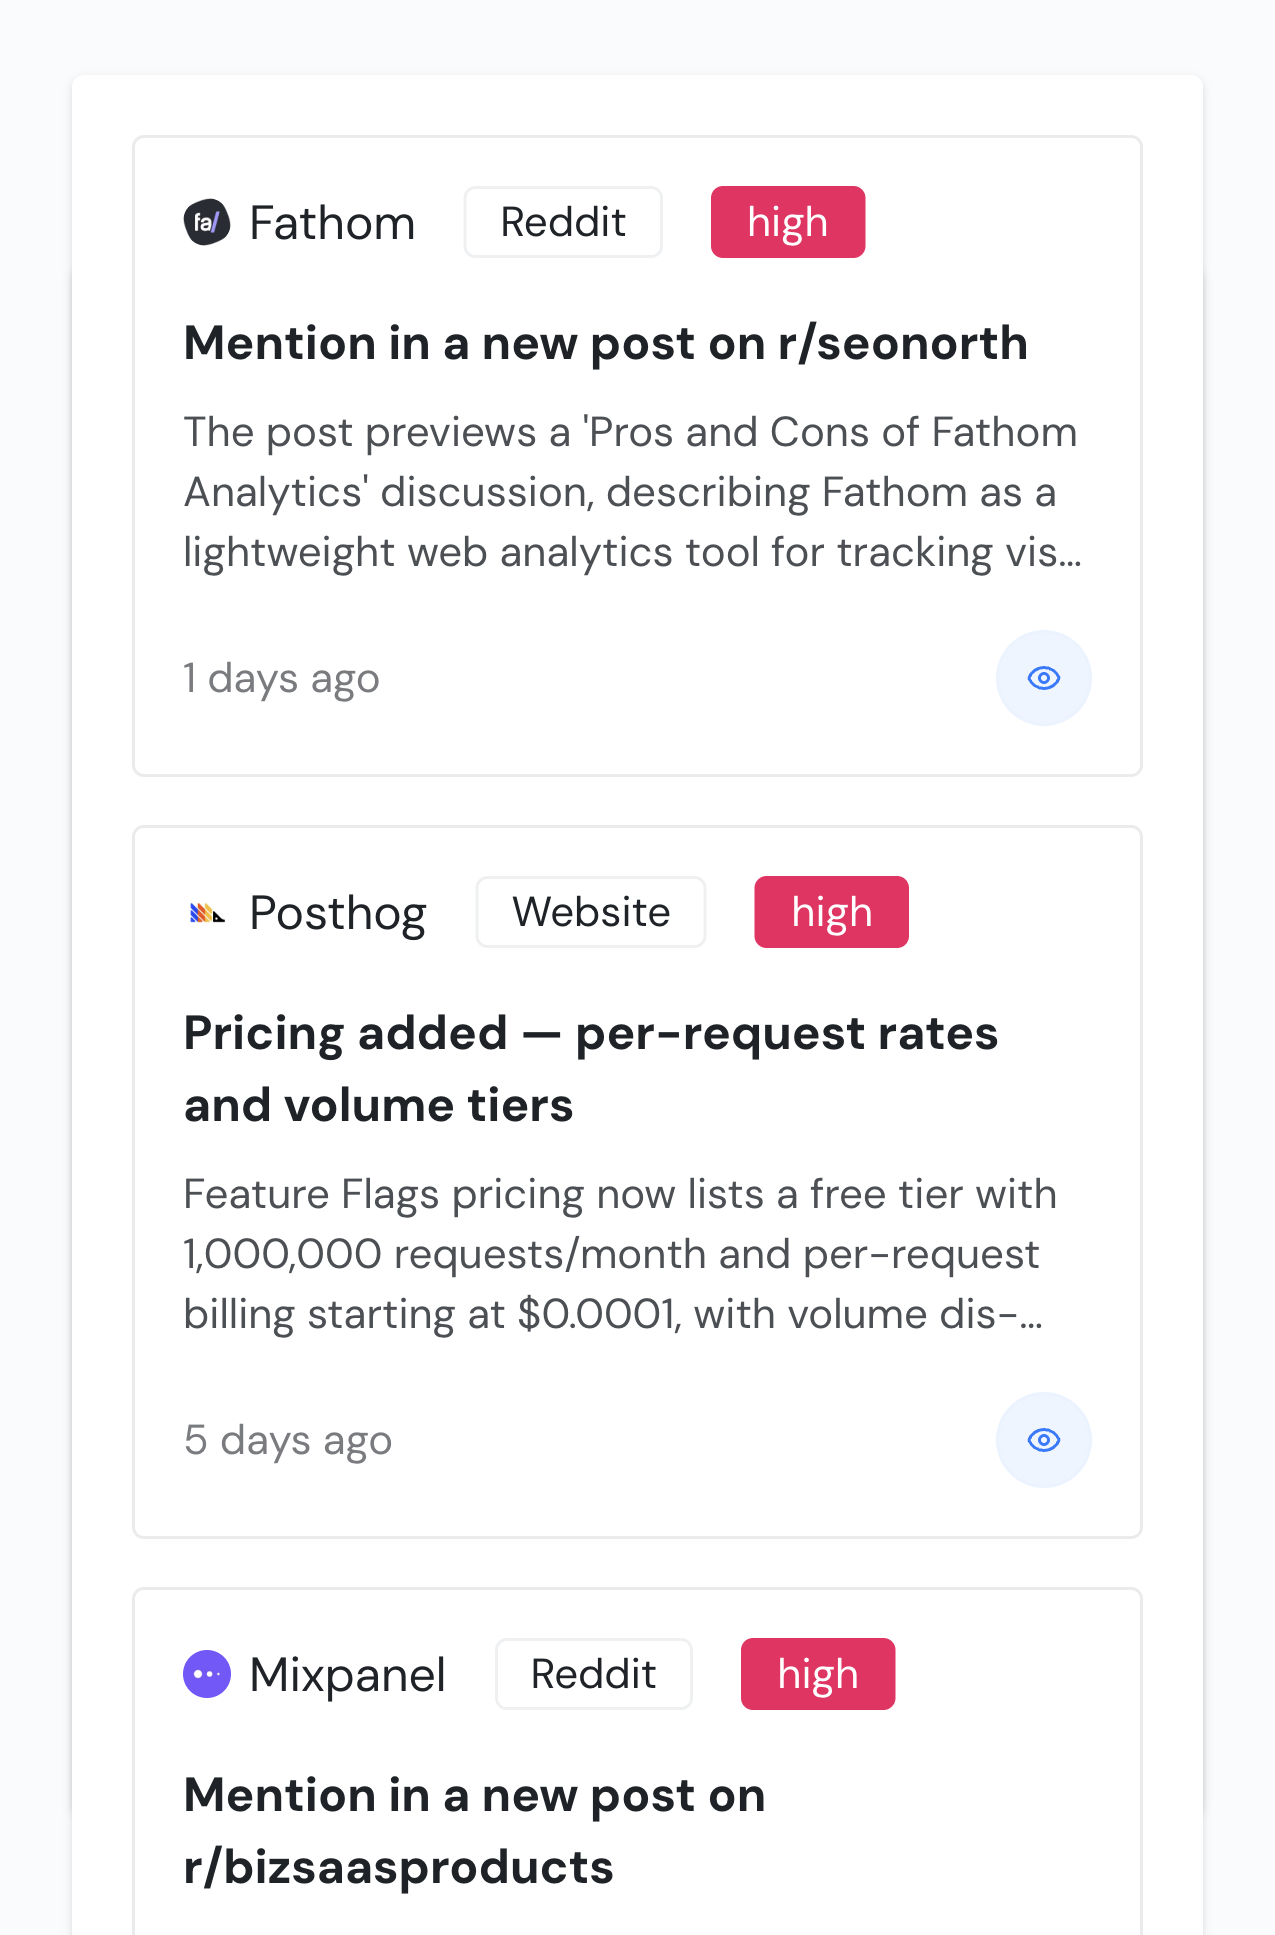Expand the truncated Feature Flags pricing description
Viewport: 1275px width, 1935px height.
pos(620,1254)
